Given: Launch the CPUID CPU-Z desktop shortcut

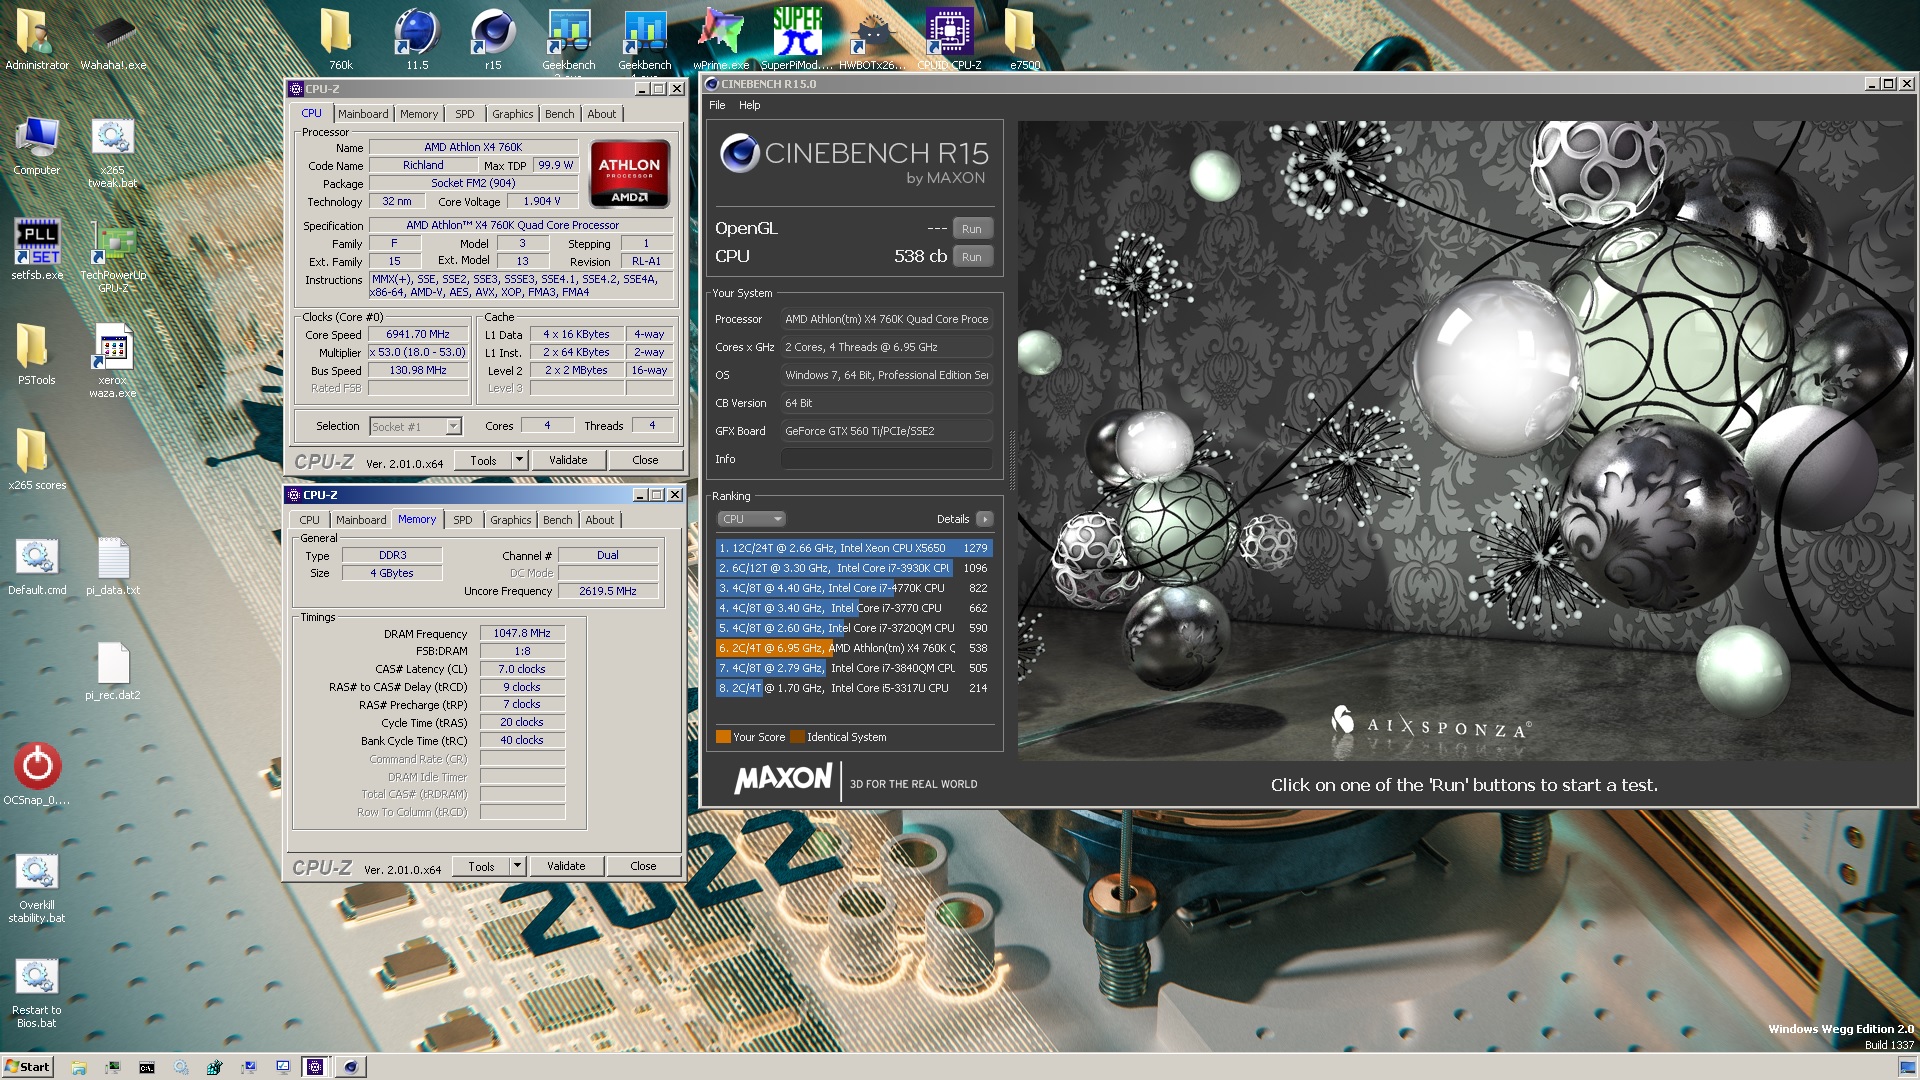Looking at the screenshot, I should [x=949, y=37].
